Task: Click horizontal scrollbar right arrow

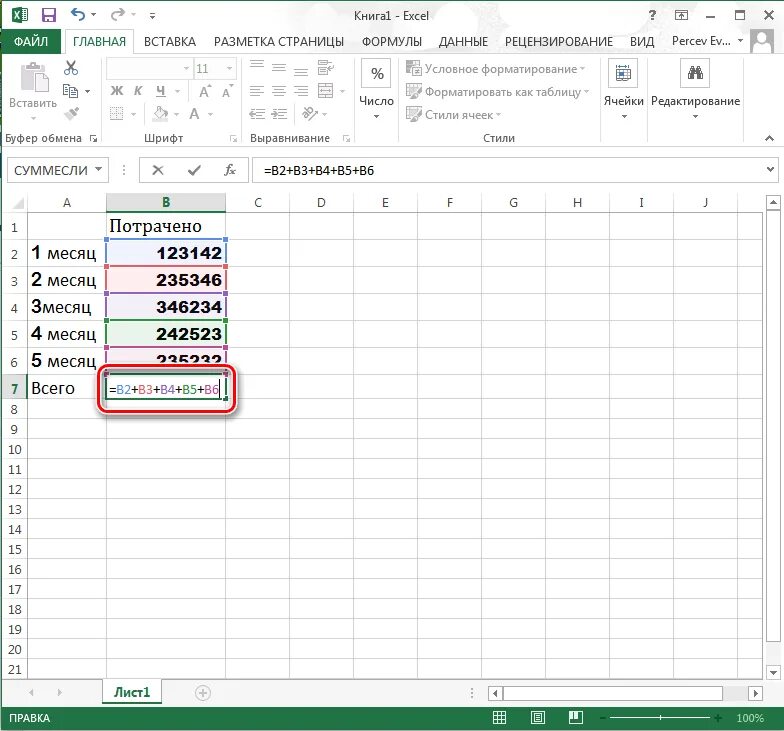Action: click(755, 693)
